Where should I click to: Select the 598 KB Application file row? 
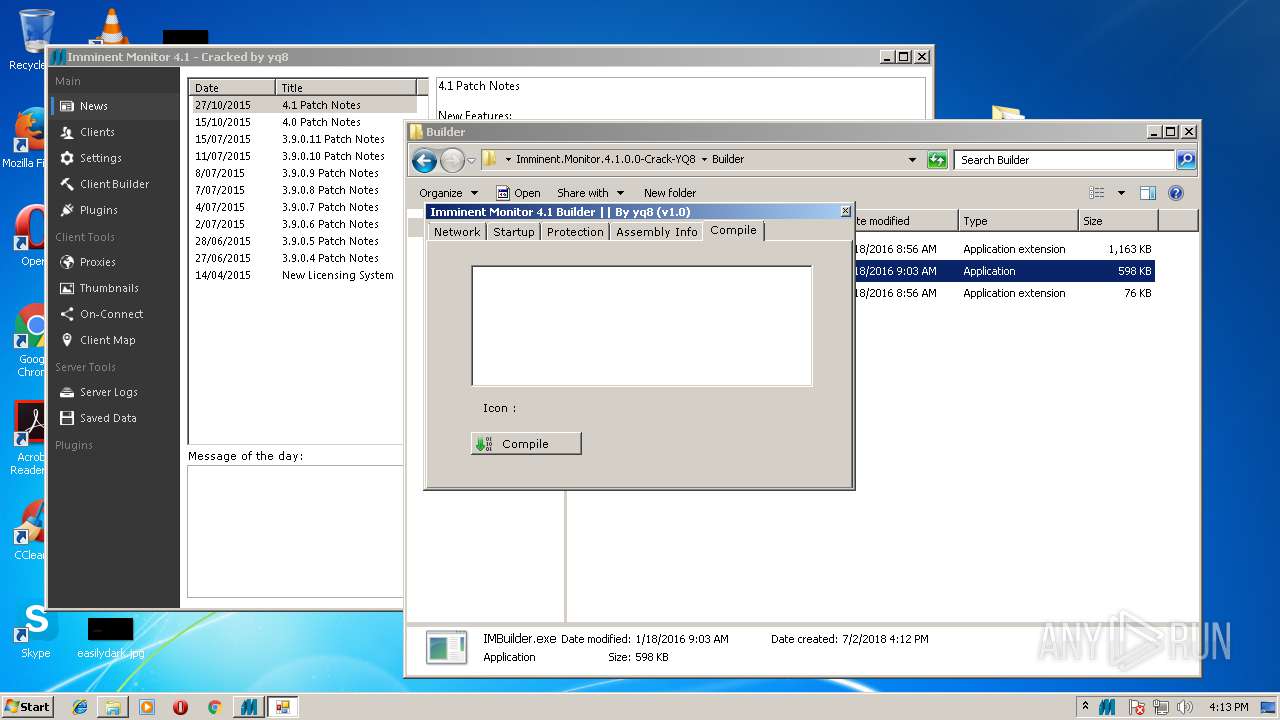[1004, 271]
